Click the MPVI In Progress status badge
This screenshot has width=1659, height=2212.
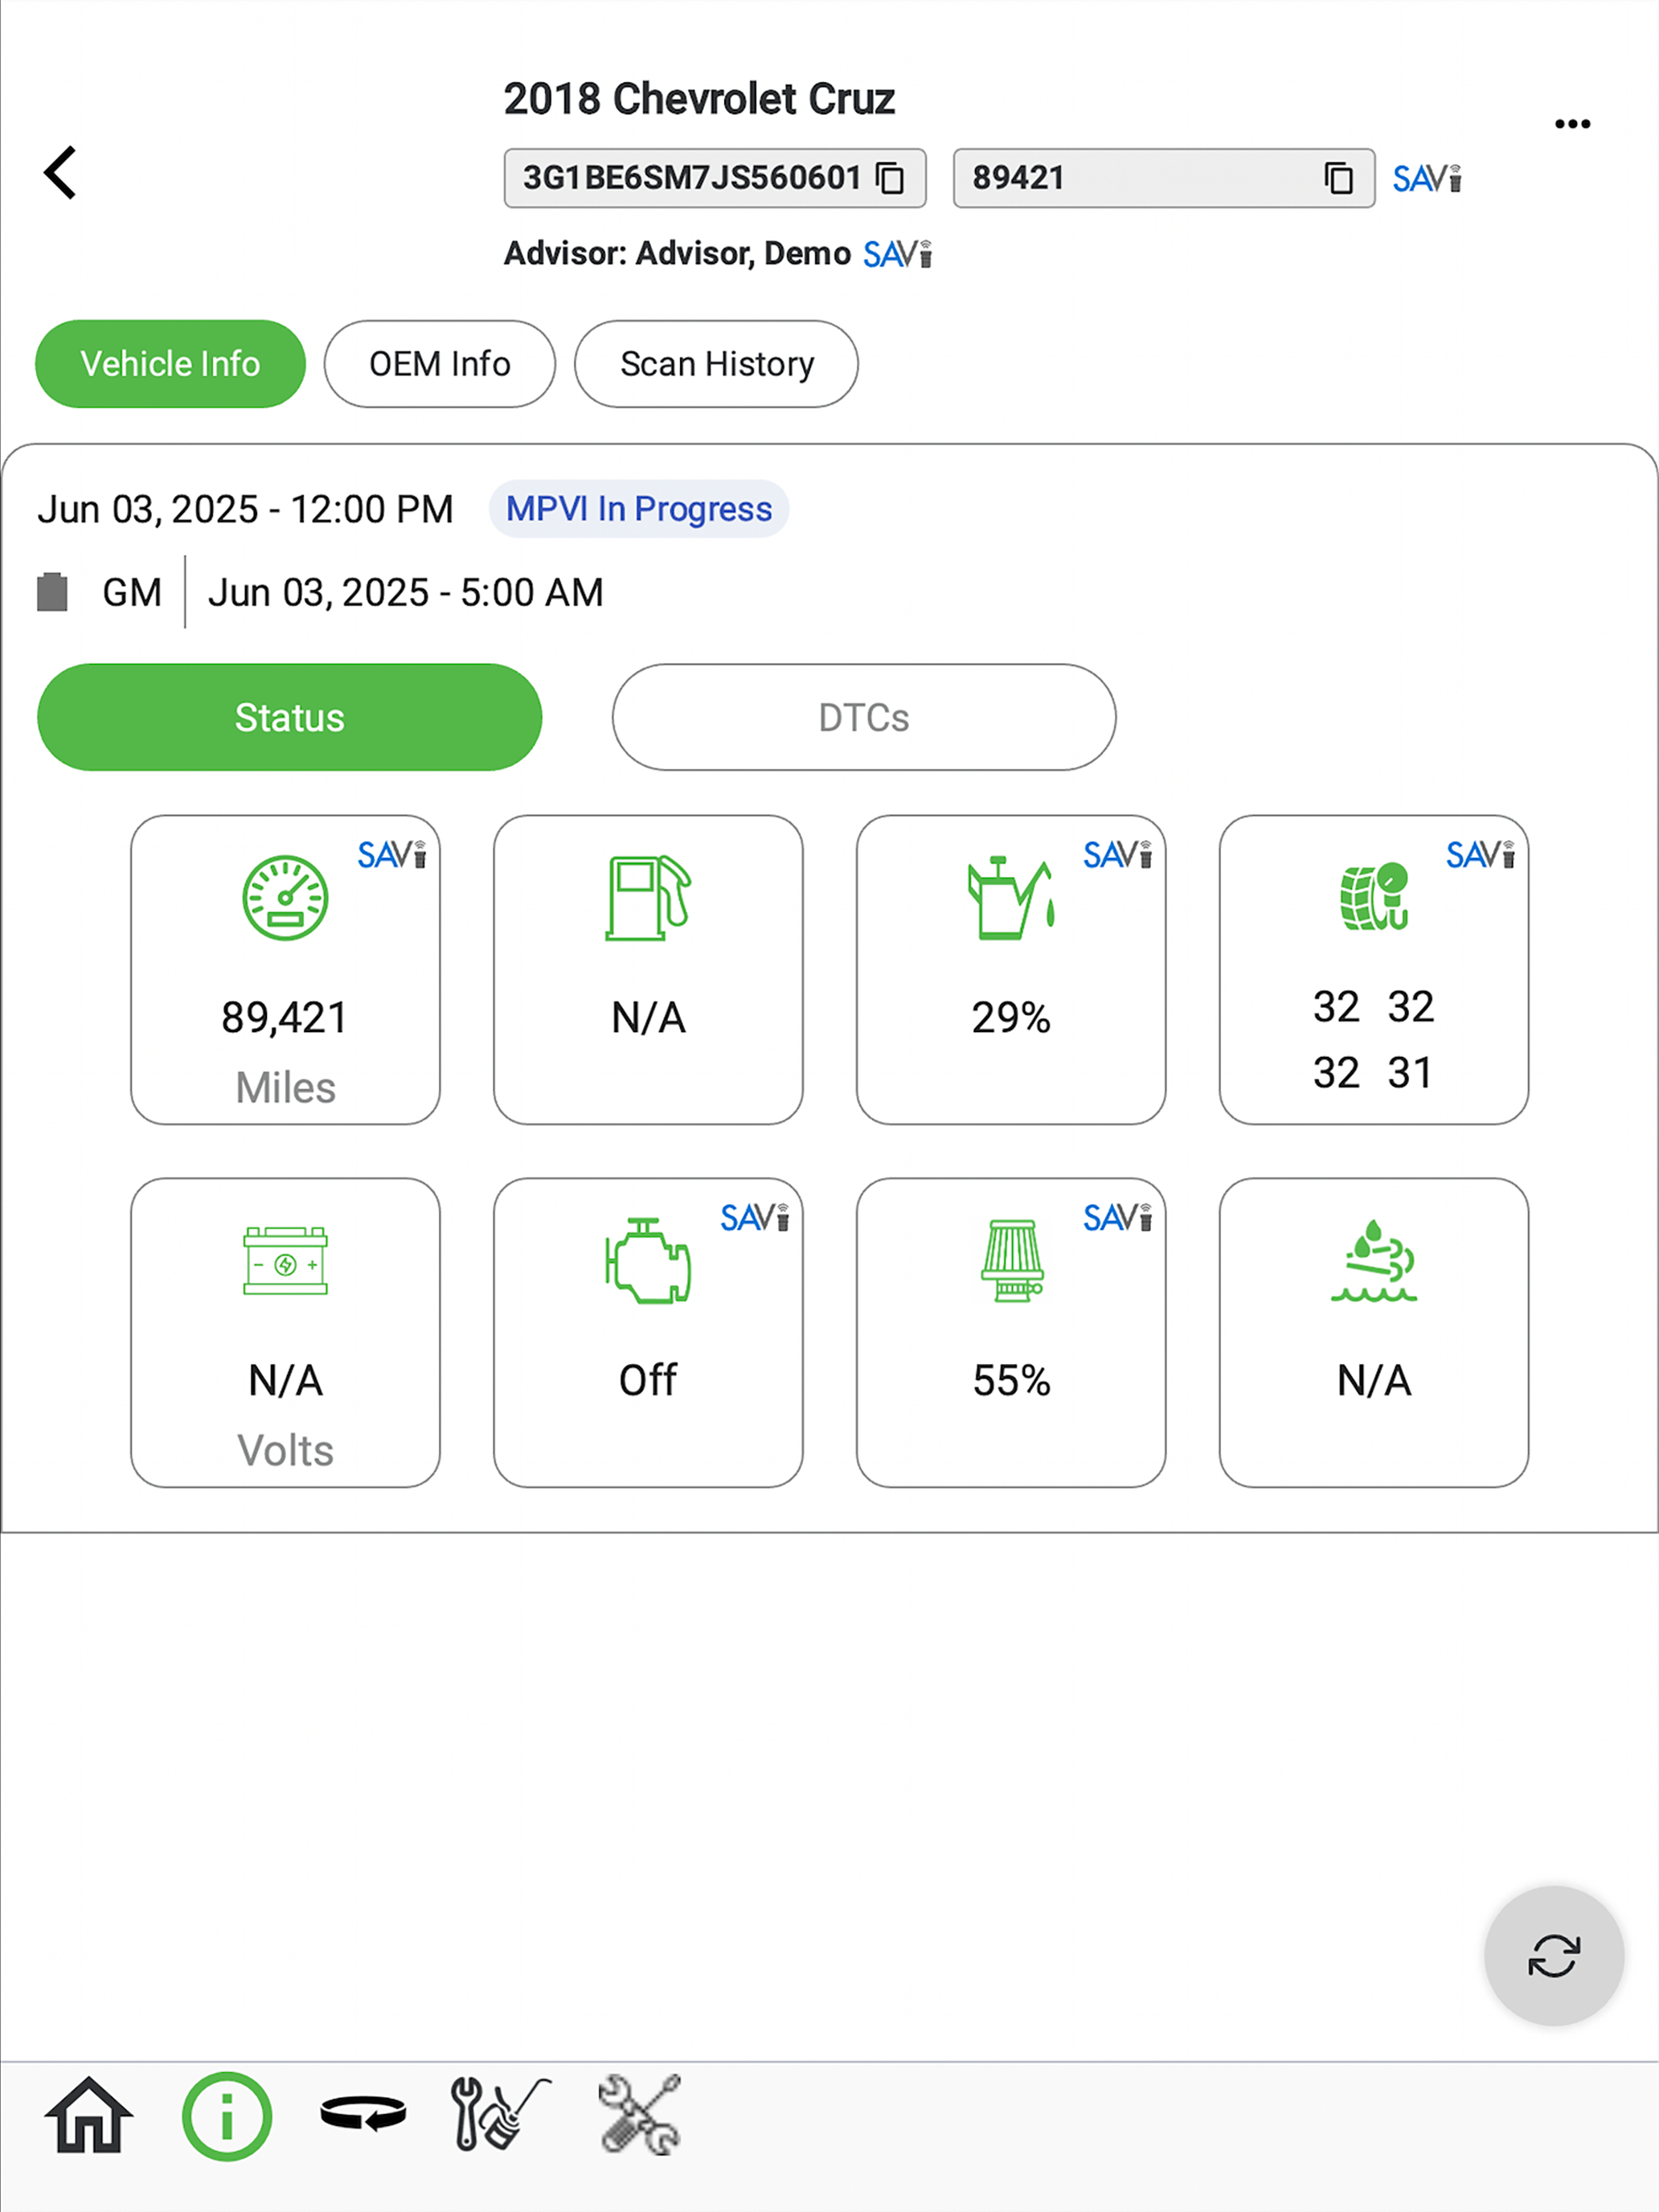point(638,509)
